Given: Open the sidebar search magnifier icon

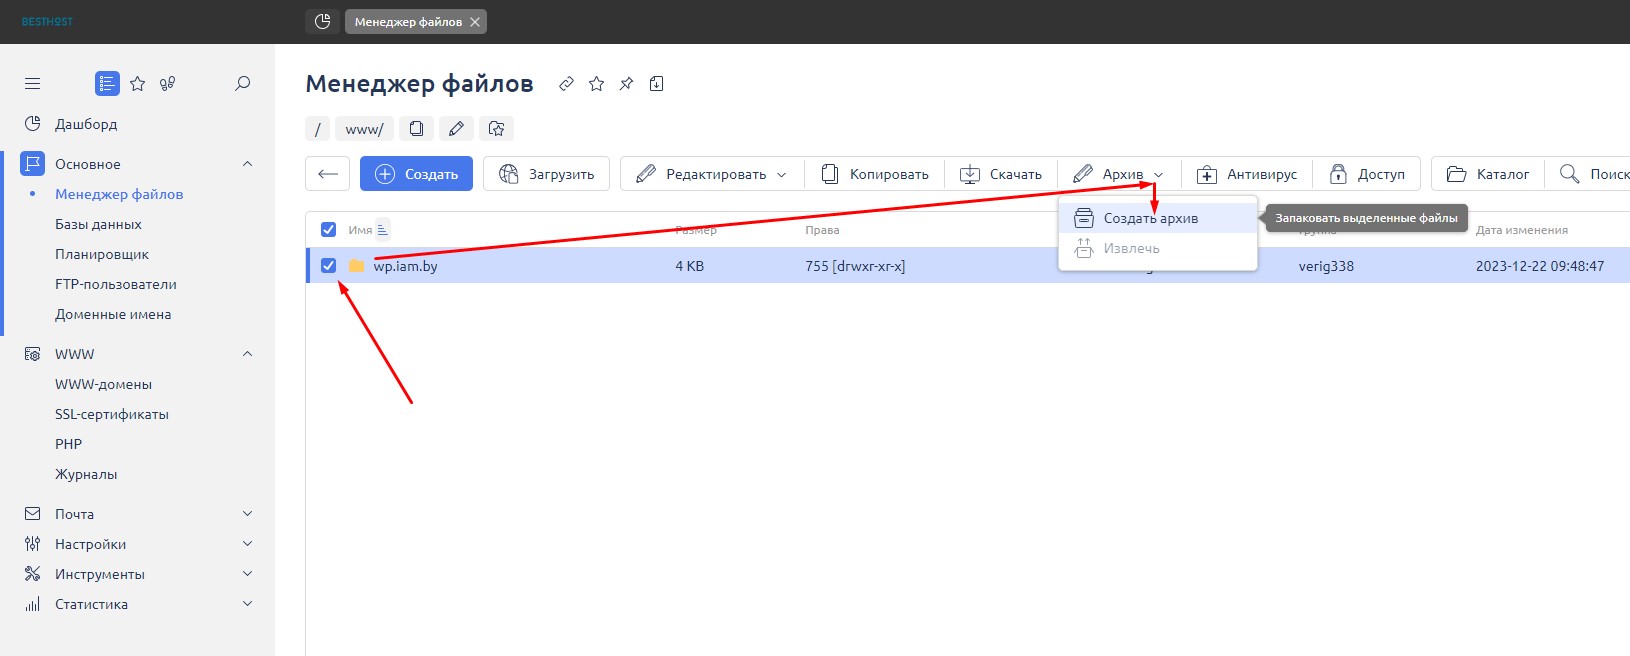Looking at the screenshot, I should [242, 84].
